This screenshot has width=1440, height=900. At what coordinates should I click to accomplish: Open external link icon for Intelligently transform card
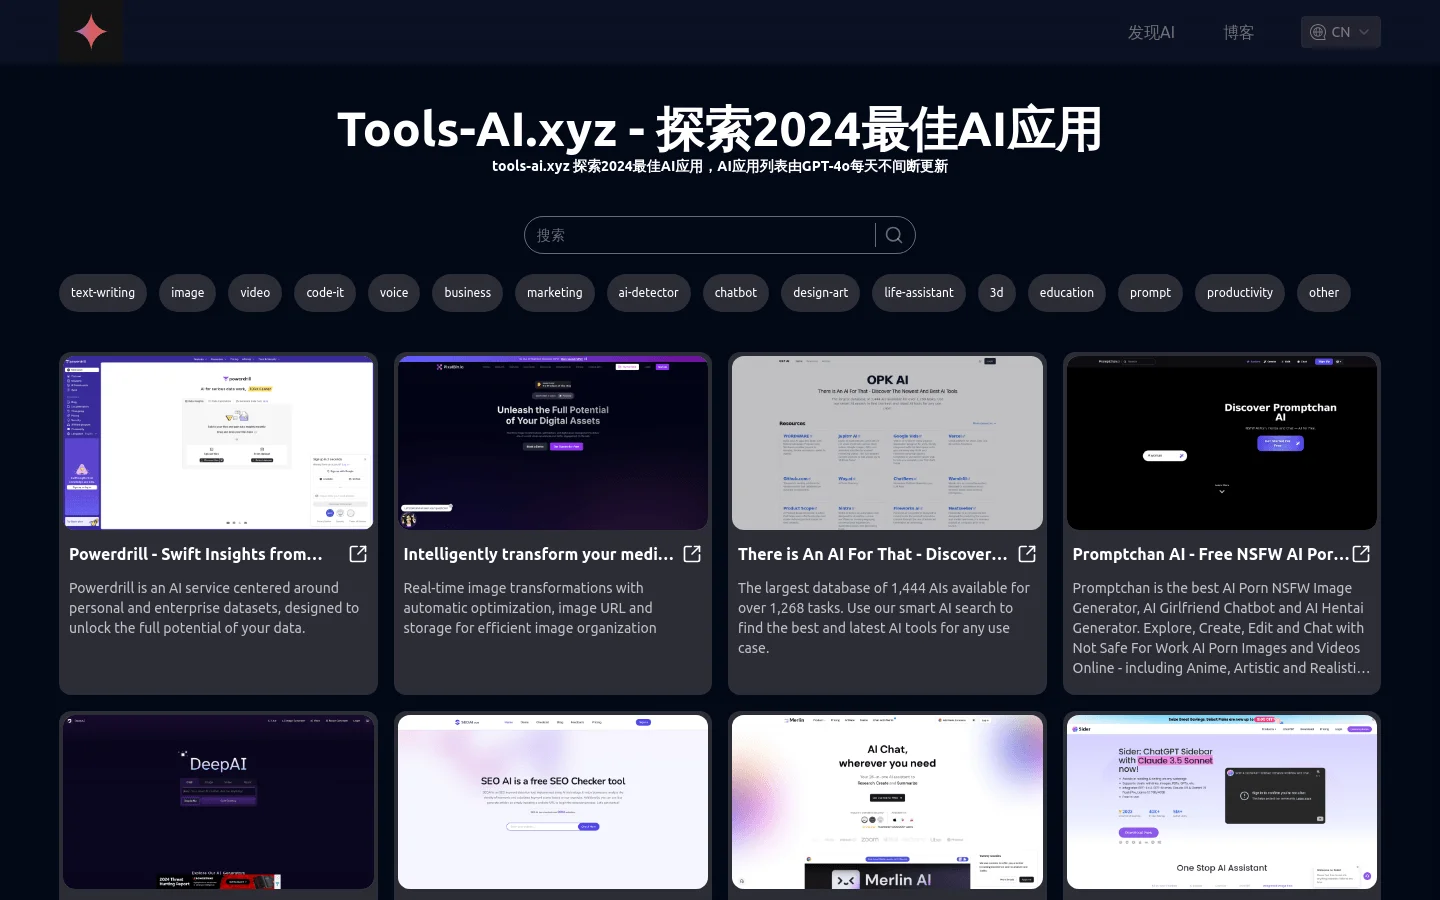(x=692, y=554)
